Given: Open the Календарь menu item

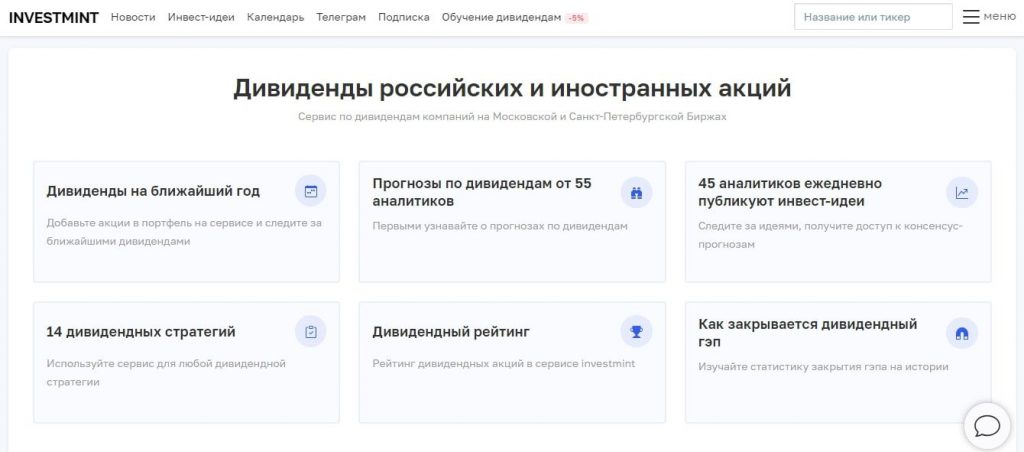Looking at the screenshot, I should pos(276,18).
